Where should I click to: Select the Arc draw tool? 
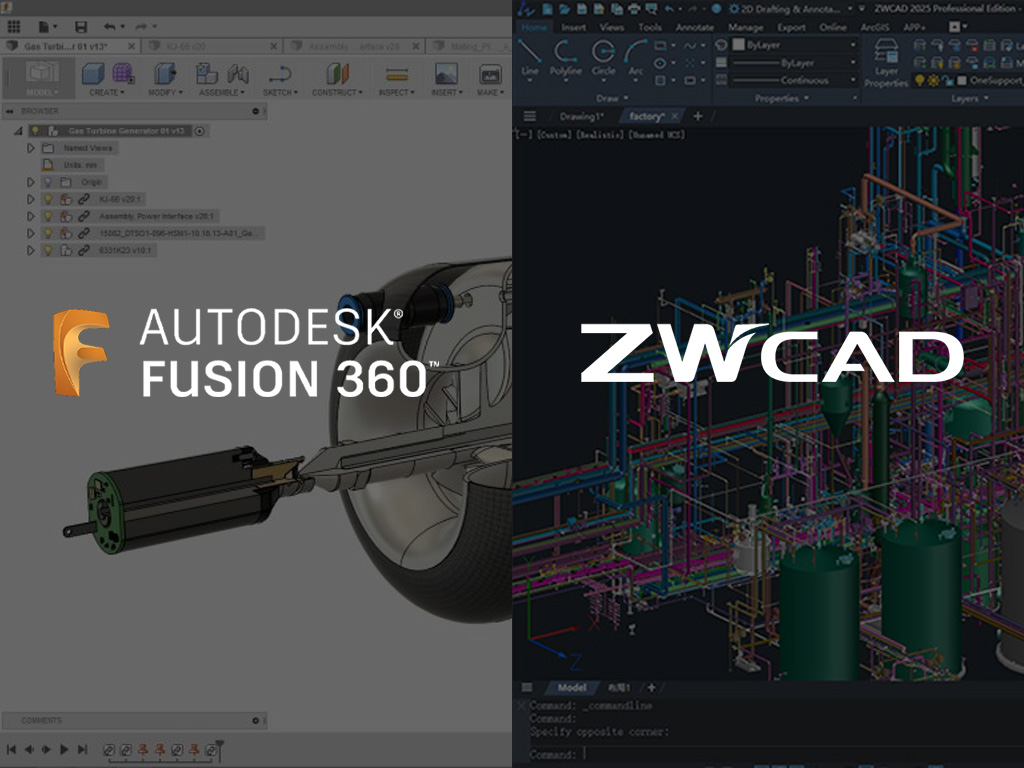[x=636, y=55]
